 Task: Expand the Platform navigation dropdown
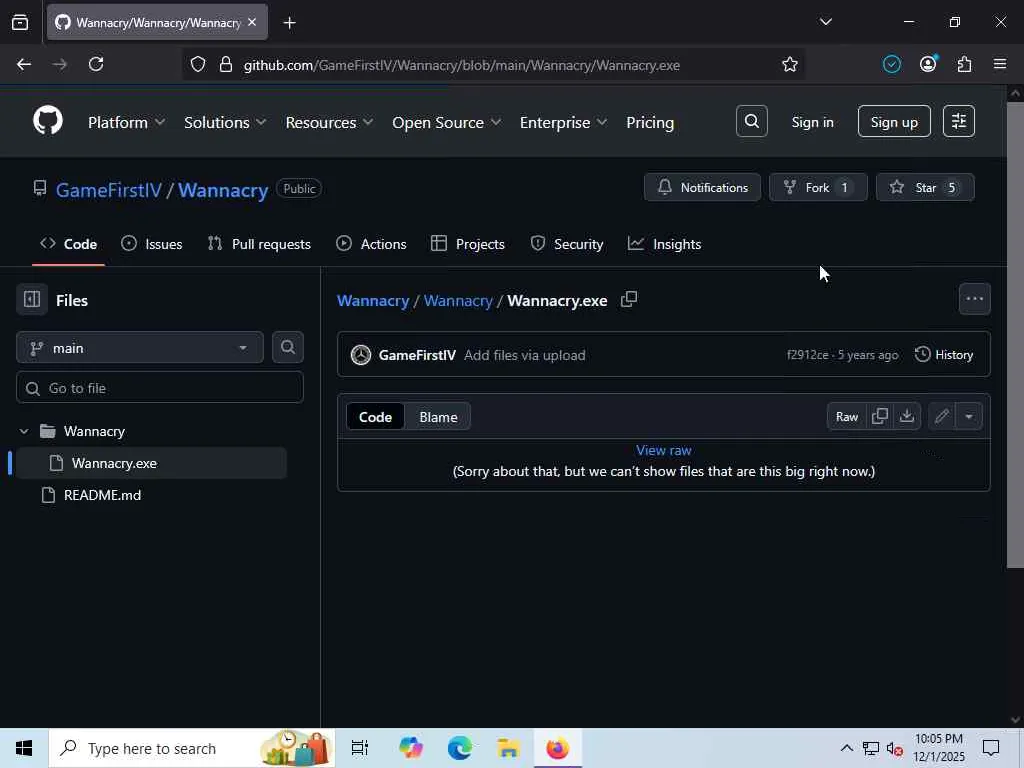point(126,122)
